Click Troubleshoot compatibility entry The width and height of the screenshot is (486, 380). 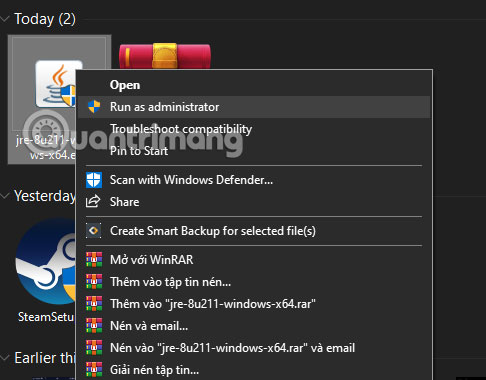(254, 129)
